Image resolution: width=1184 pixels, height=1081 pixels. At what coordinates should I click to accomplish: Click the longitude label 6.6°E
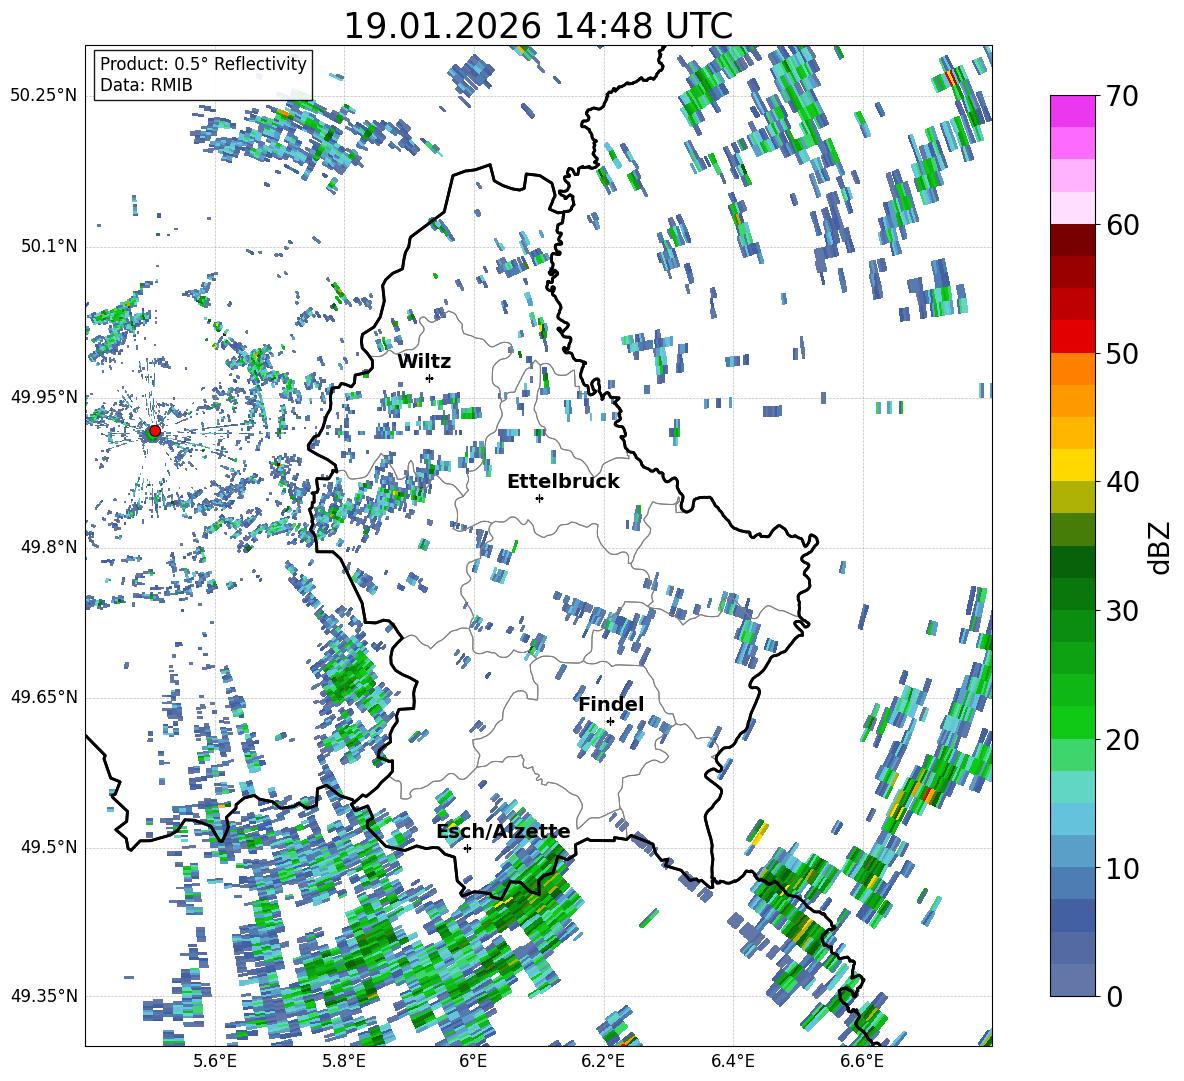click(862, 1062)
